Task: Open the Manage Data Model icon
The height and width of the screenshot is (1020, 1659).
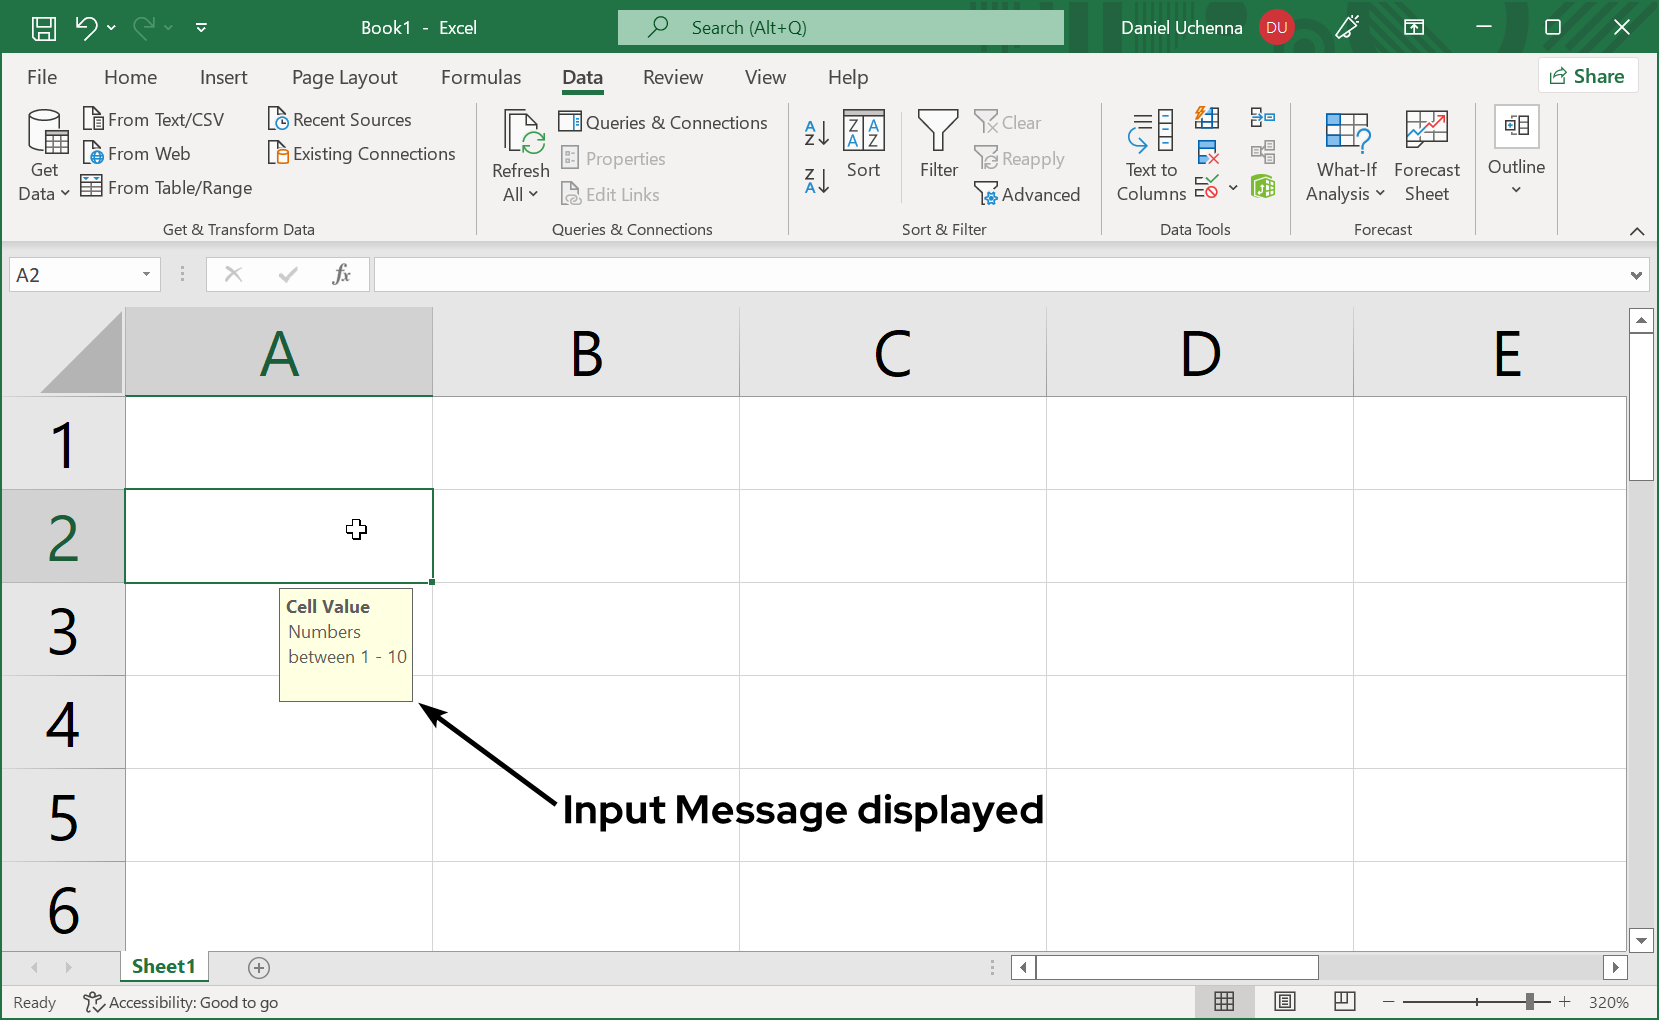Action: point(1263,187)
